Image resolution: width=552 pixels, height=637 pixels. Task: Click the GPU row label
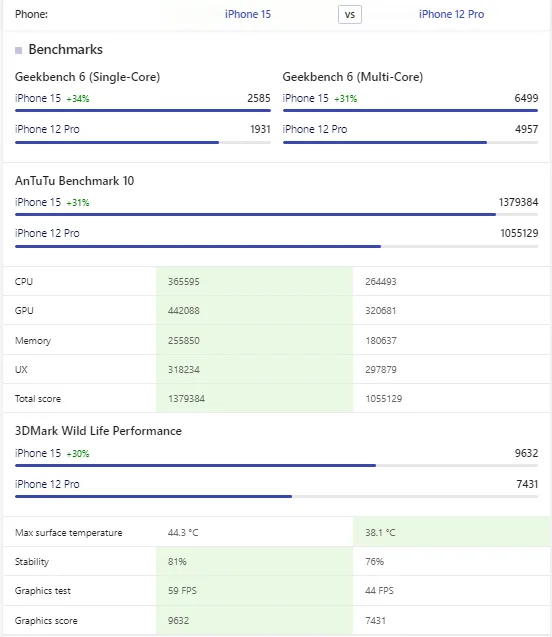coord(24,311)
